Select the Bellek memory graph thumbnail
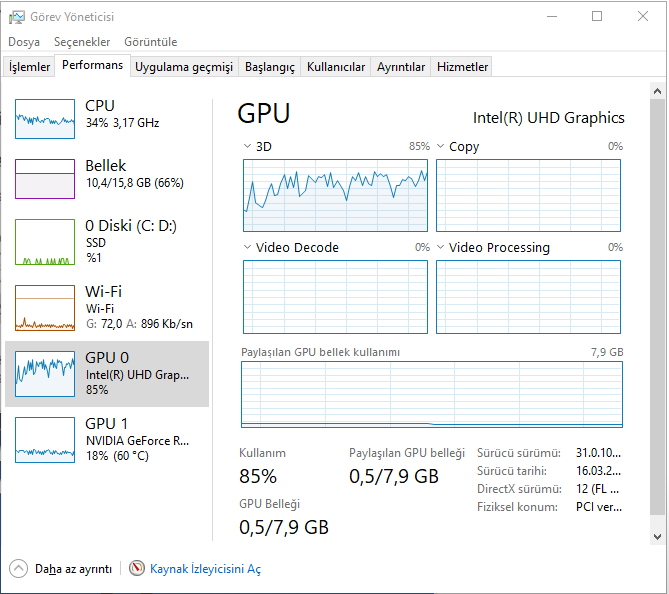The width and height of the screenshot is (669, 594). pos(45,179)
